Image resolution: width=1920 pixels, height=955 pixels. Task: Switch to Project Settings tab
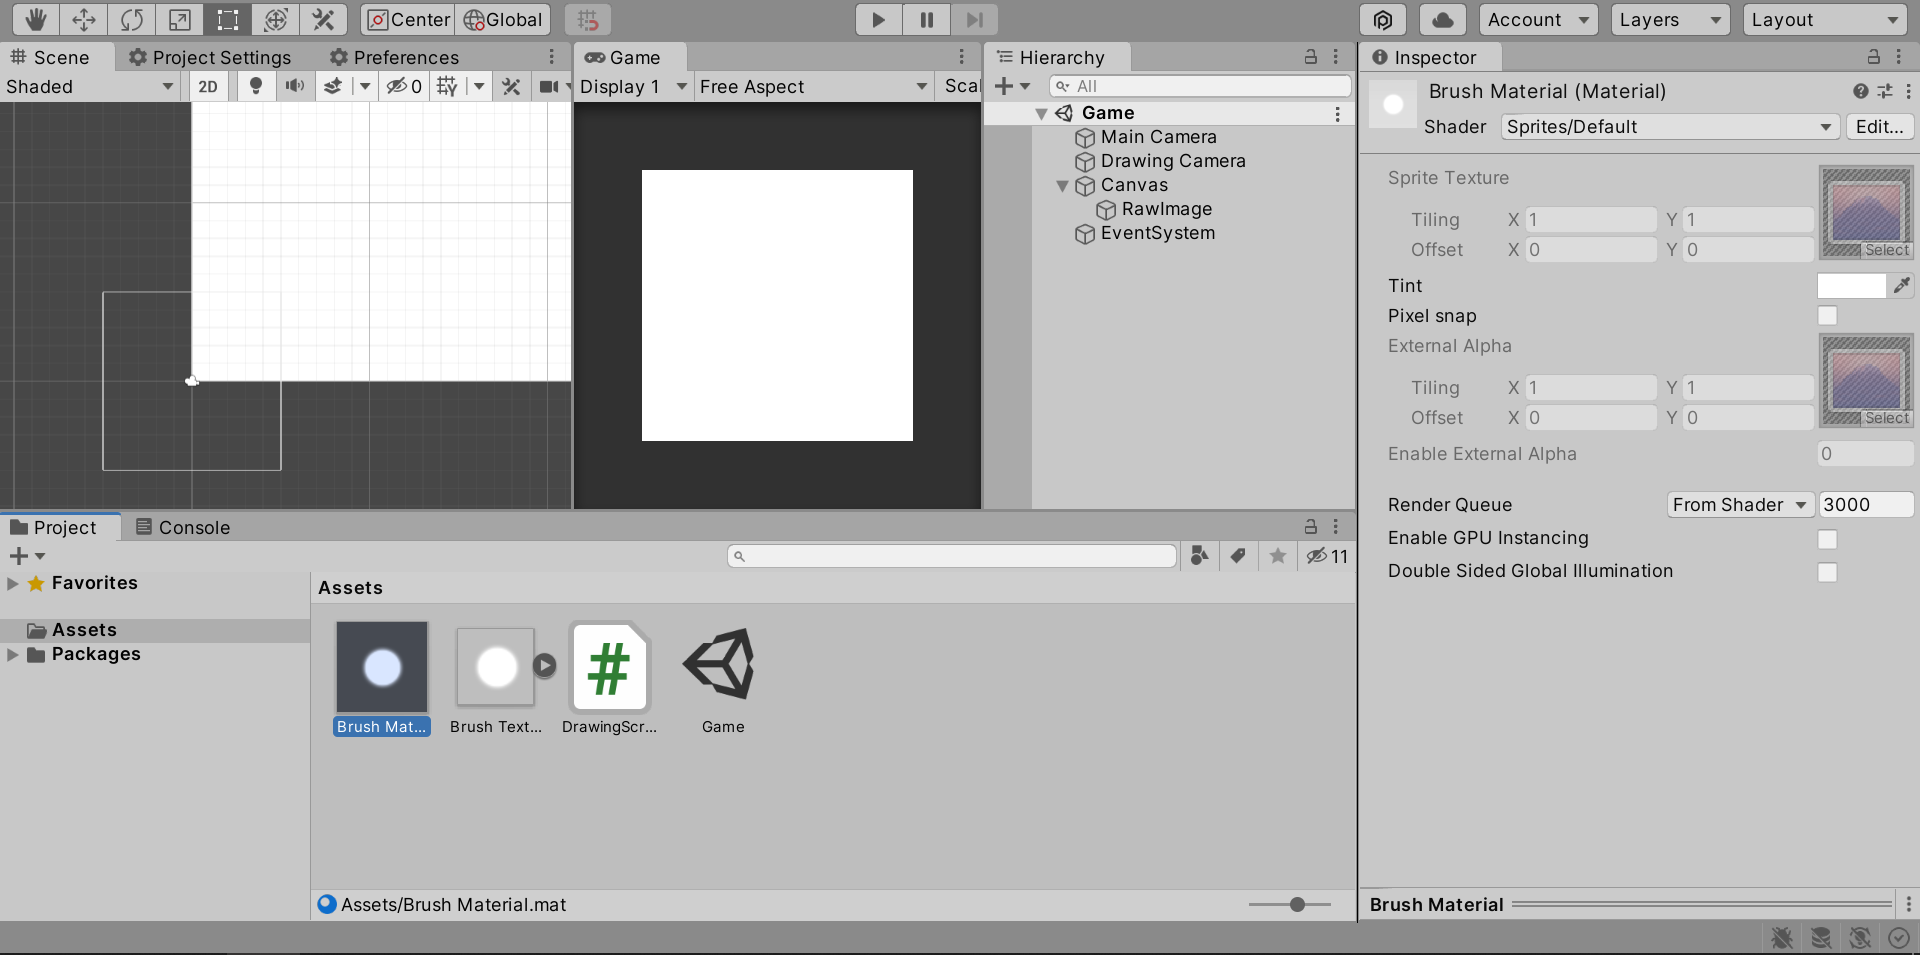tap(210, 57)
